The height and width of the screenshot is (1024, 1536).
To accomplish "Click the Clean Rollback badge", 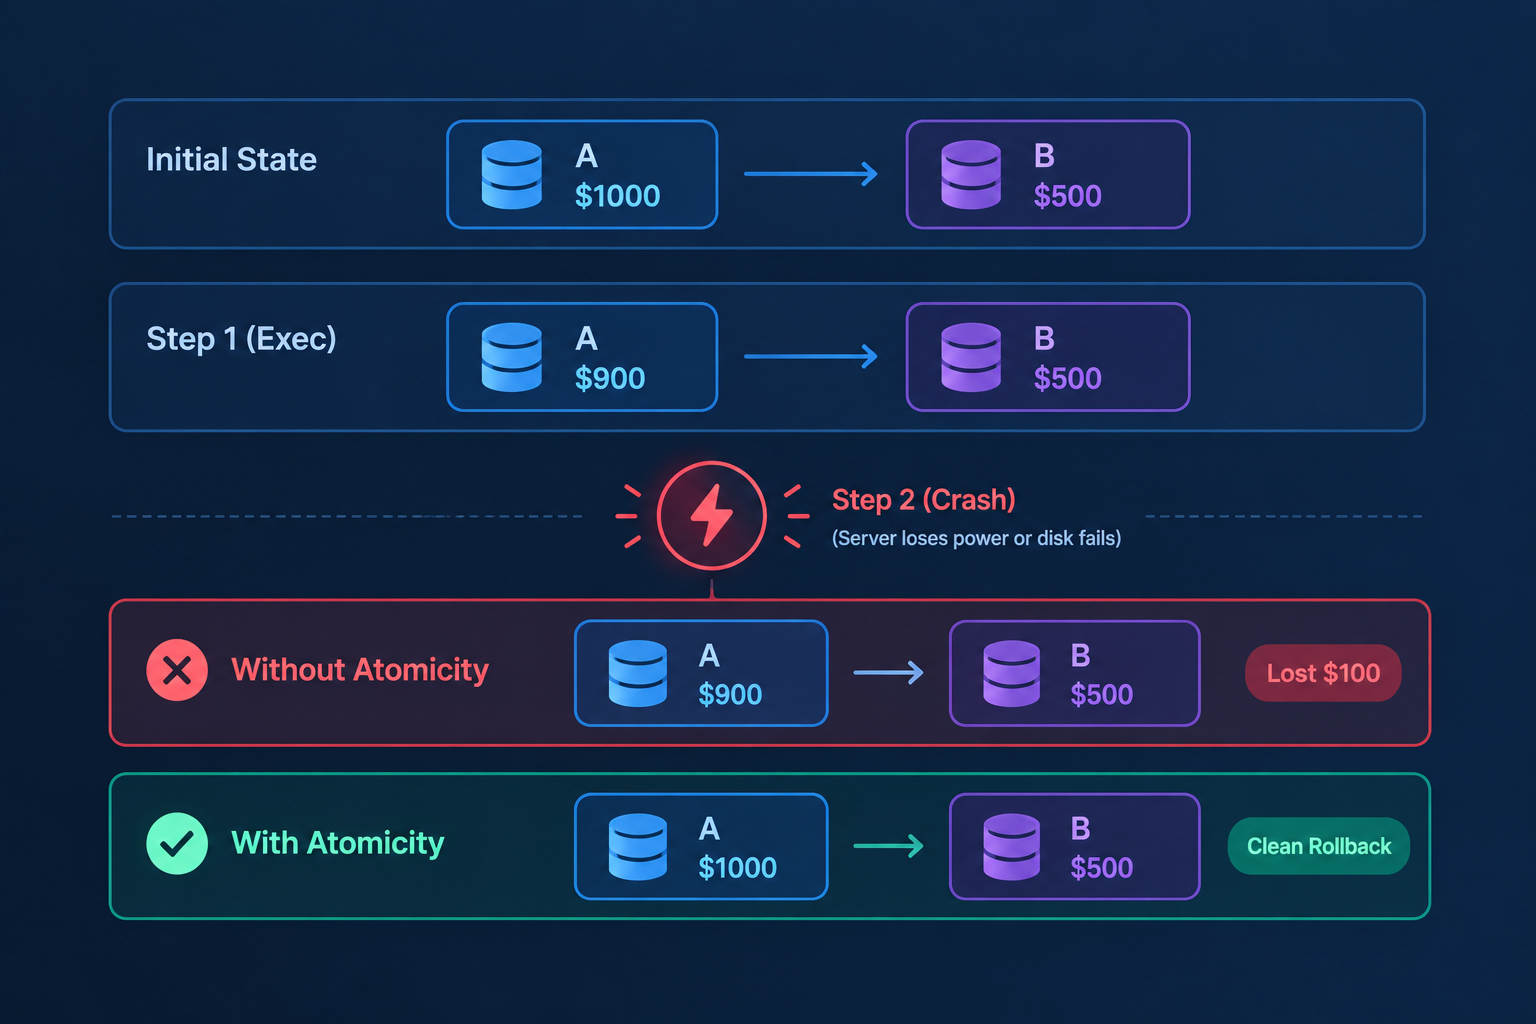I will 1319,846.
